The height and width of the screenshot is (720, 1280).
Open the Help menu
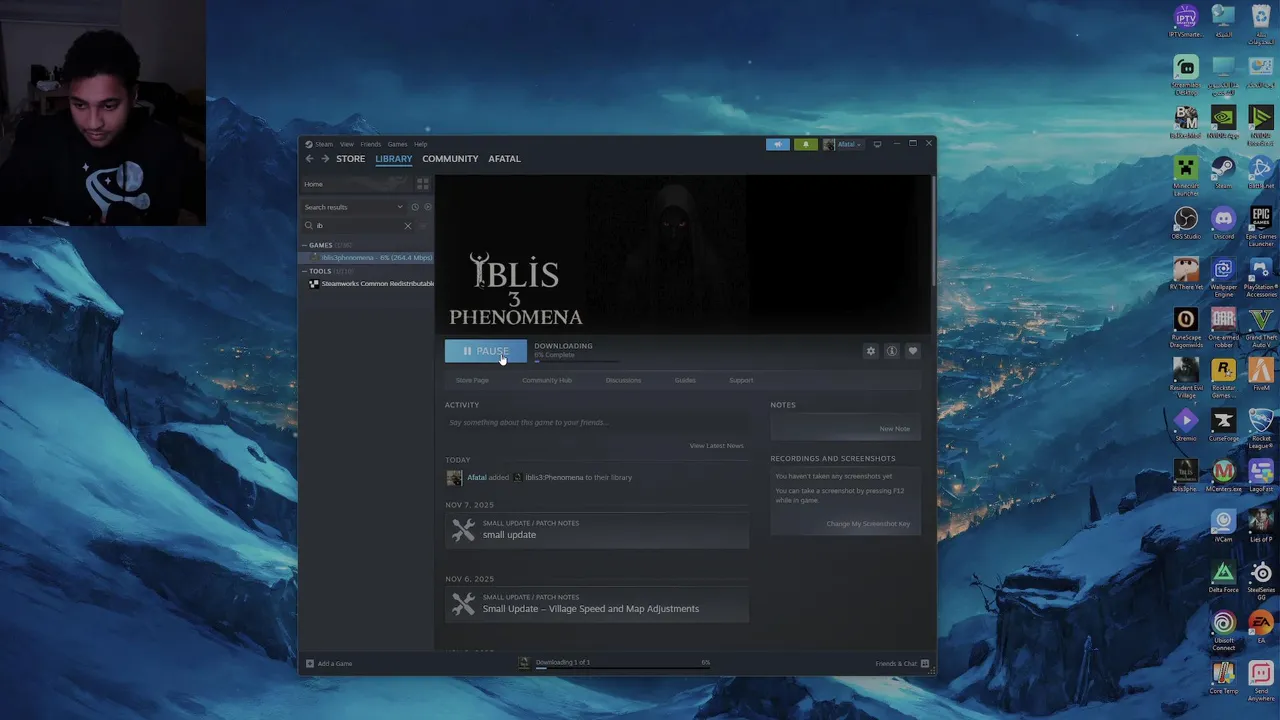coord(420,144)
